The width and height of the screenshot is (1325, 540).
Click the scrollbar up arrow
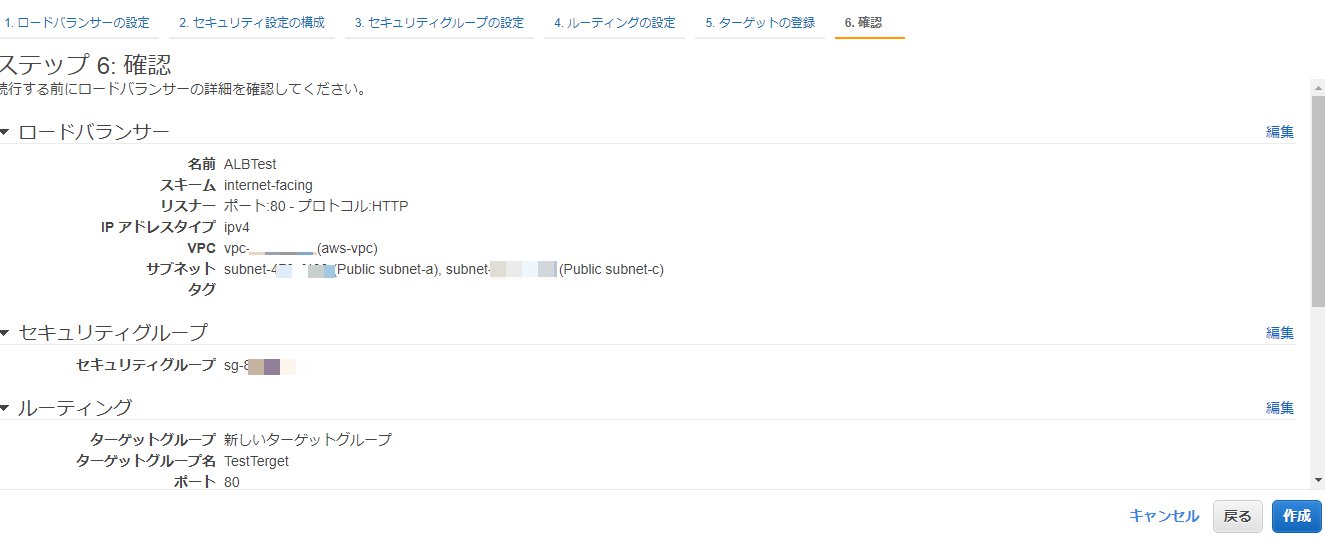pyautogui.click(x=1317, y=88)
